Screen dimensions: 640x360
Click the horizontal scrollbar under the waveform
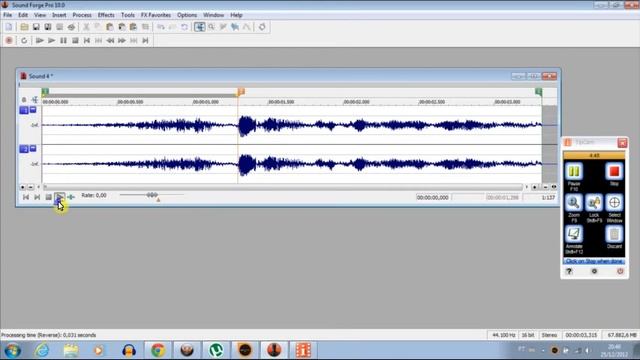[x=283, y=187]
